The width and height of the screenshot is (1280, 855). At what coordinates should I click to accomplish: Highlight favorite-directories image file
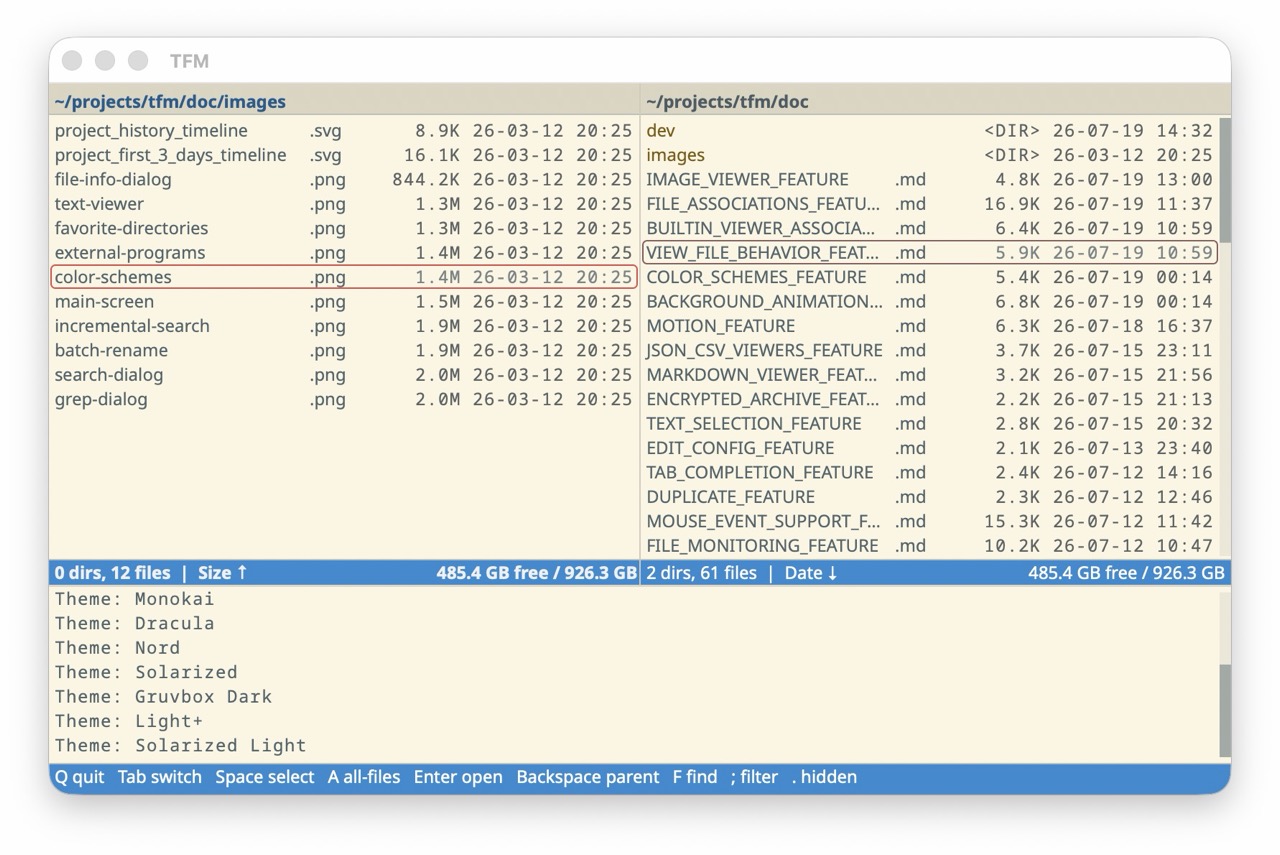click(344, 228)
